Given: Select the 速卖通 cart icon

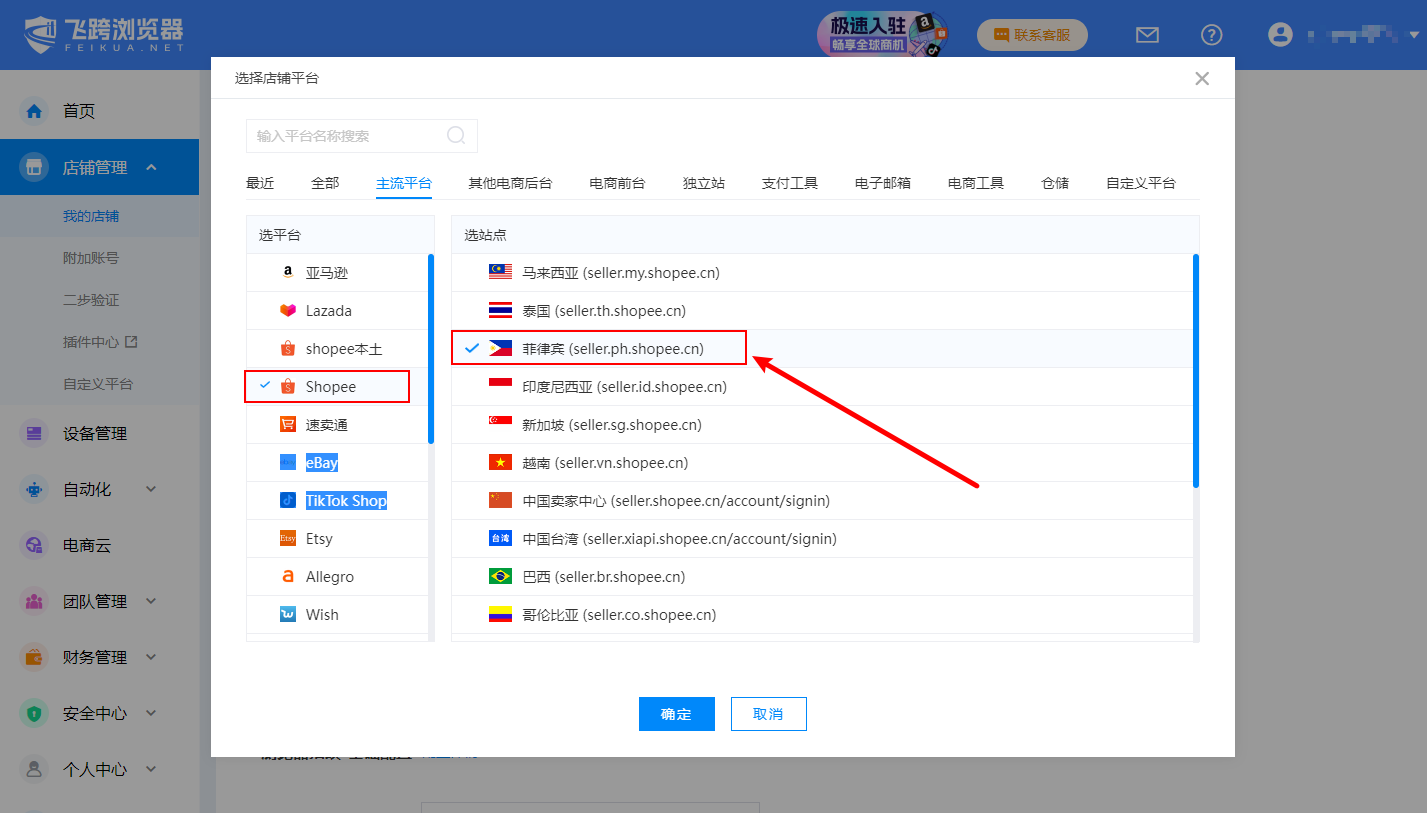Looking at the screenshot, I should click(288, 425).
